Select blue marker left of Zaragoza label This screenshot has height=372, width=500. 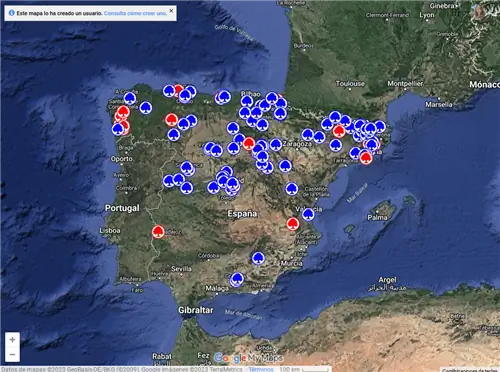pyautogui.click(x=276, y=144)
